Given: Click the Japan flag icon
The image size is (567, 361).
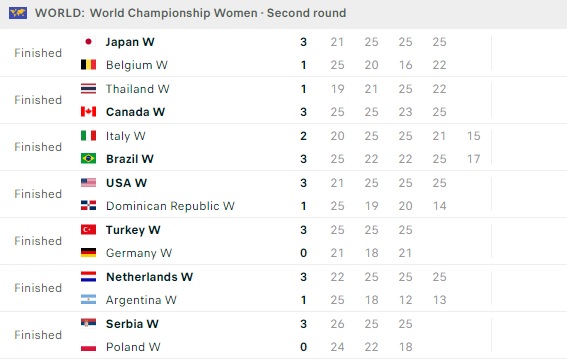Looking at the screenshot, I should (88, 42).
